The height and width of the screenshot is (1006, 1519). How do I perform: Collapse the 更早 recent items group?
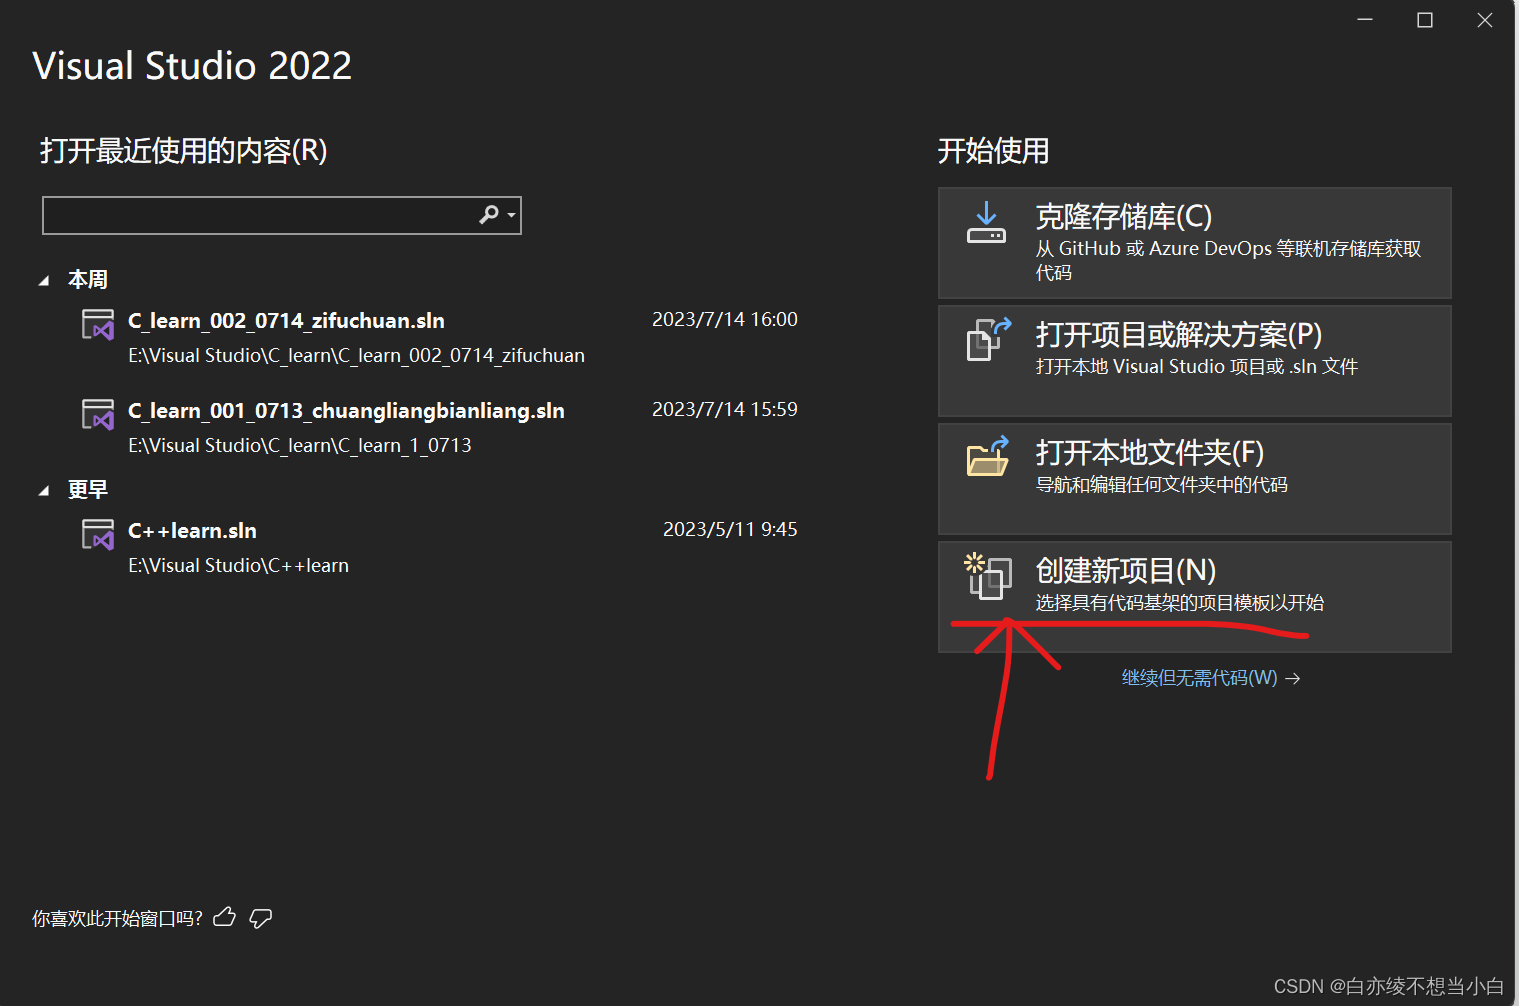(x=44, y=489)
